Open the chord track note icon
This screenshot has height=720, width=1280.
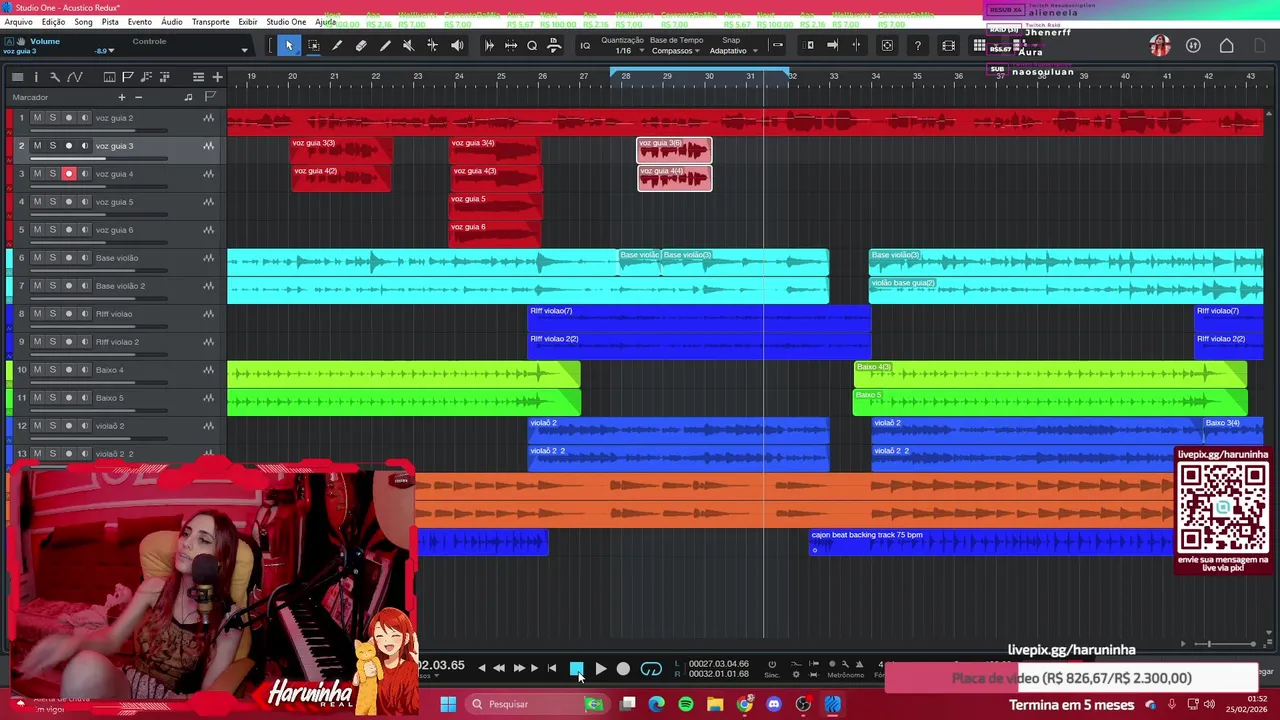146,77
